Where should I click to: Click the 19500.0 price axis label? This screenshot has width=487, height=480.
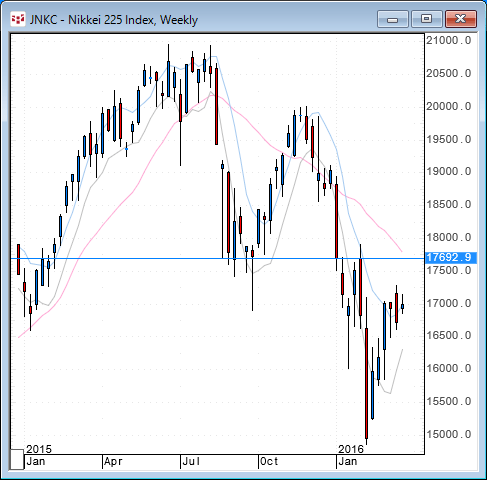(449, 139)
